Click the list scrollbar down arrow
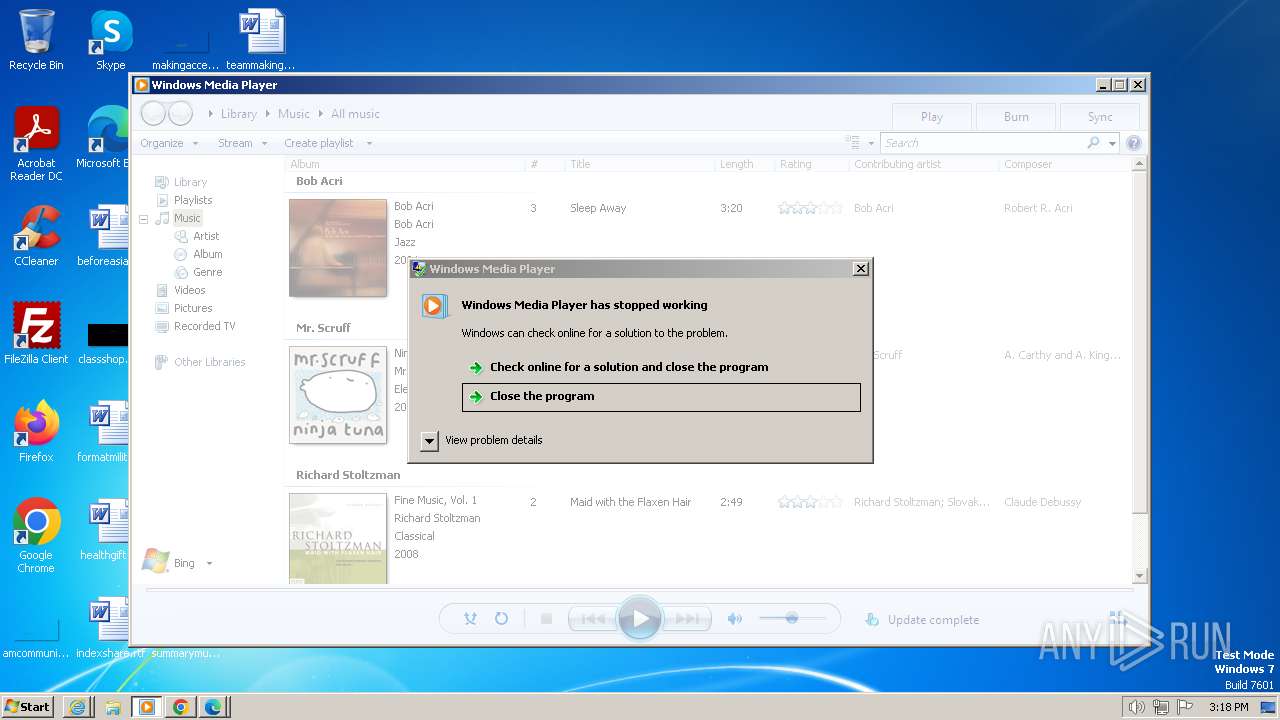The height and width of the screenshot is (720, 1280). coord(1139,577)
